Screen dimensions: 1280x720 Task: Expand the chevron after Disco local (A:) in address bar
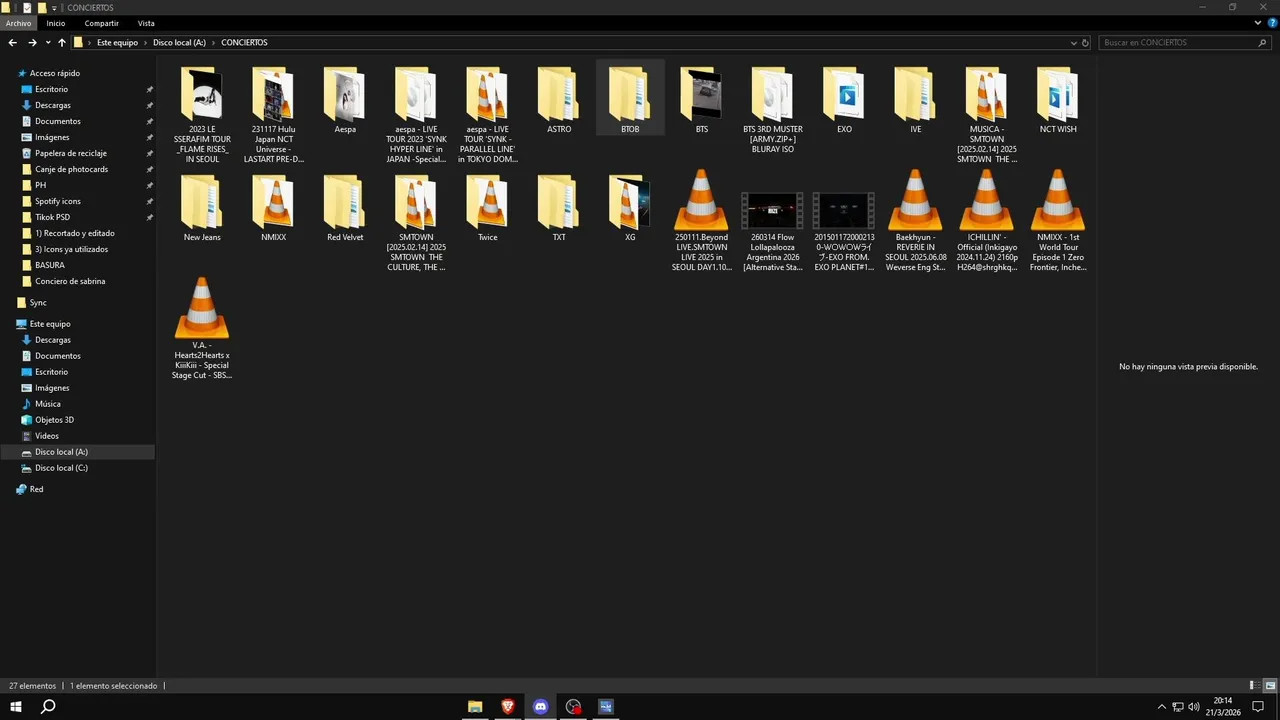(x=213, y=43)
